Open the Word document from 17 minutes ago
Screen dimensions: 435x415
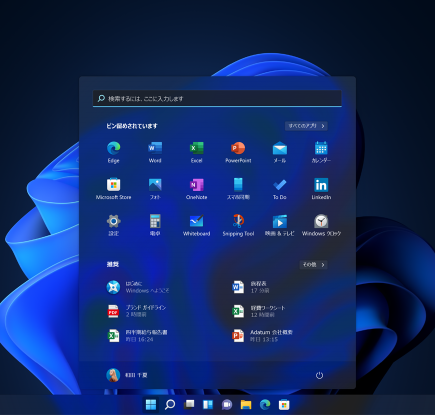[x=251, y=287]
